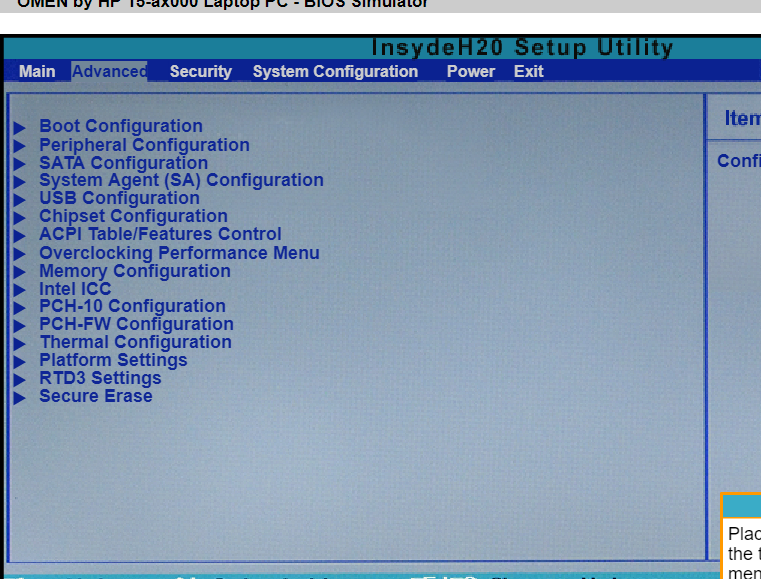Click arrow beside RTD3 Settings
The width and height of the screenshot is (761, 579).
click(19, 380)
